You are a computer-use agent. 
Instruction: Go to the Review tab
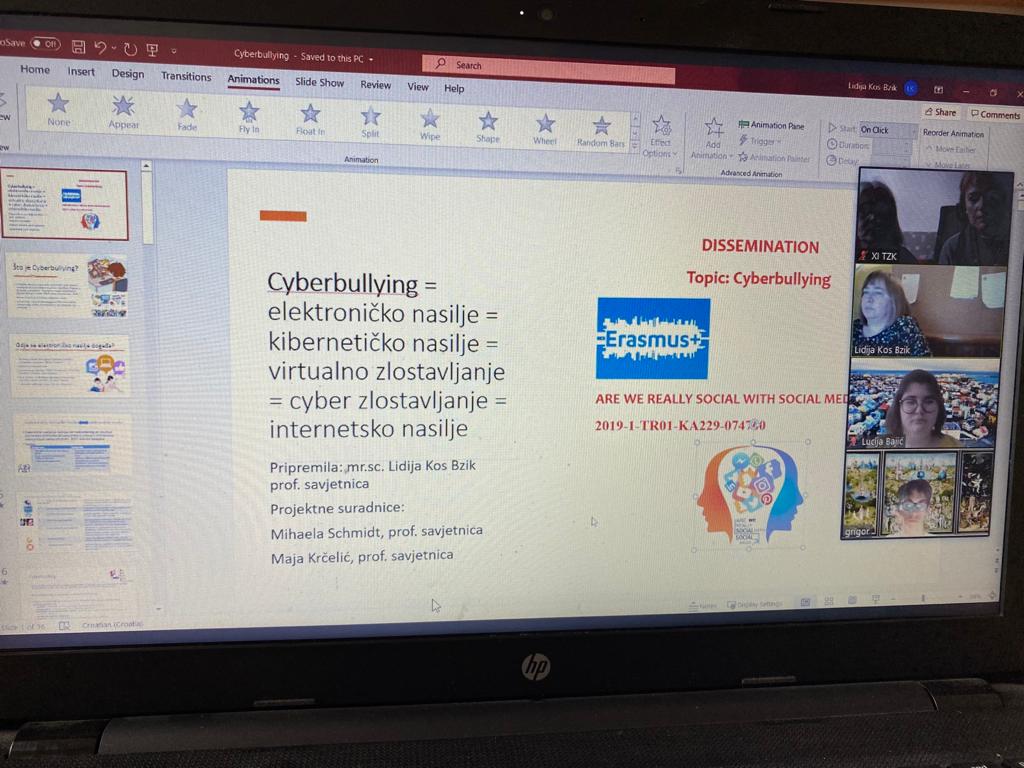tap(376, 85)
